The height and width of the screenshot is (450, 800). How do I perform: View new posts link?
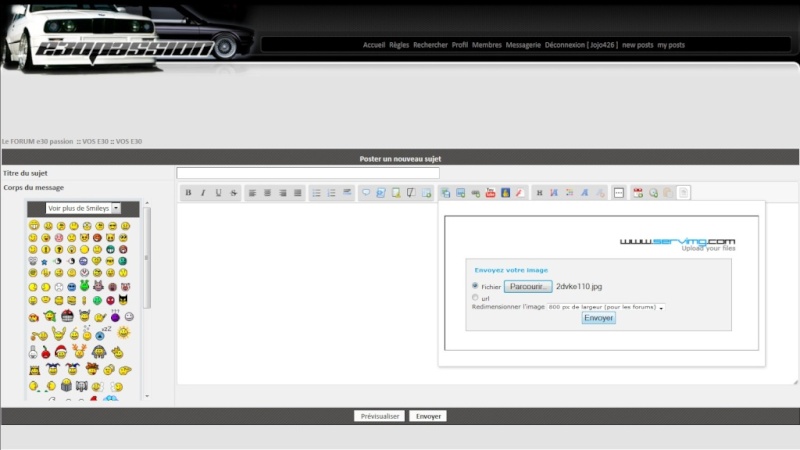click(637, 45)
